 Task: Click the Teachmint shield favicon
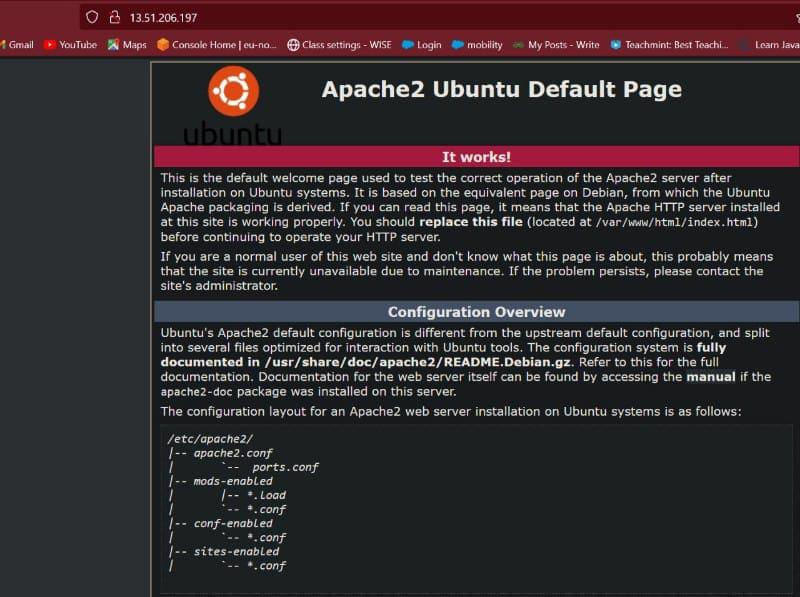coord(616,45)
